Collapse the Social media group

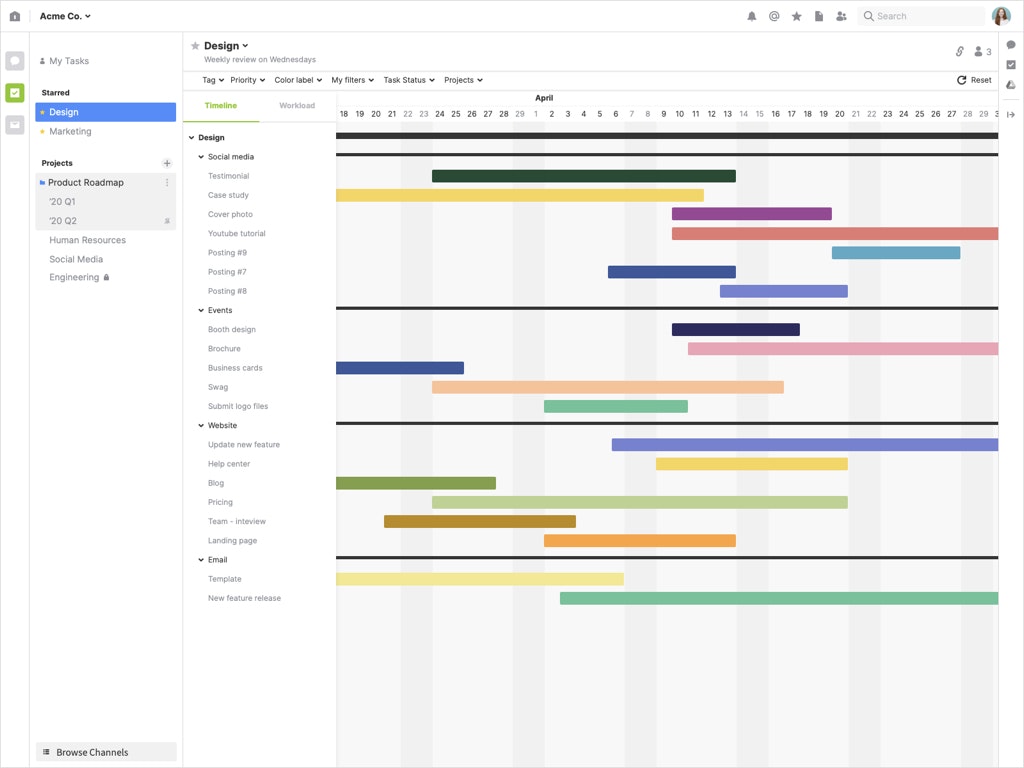201,157
